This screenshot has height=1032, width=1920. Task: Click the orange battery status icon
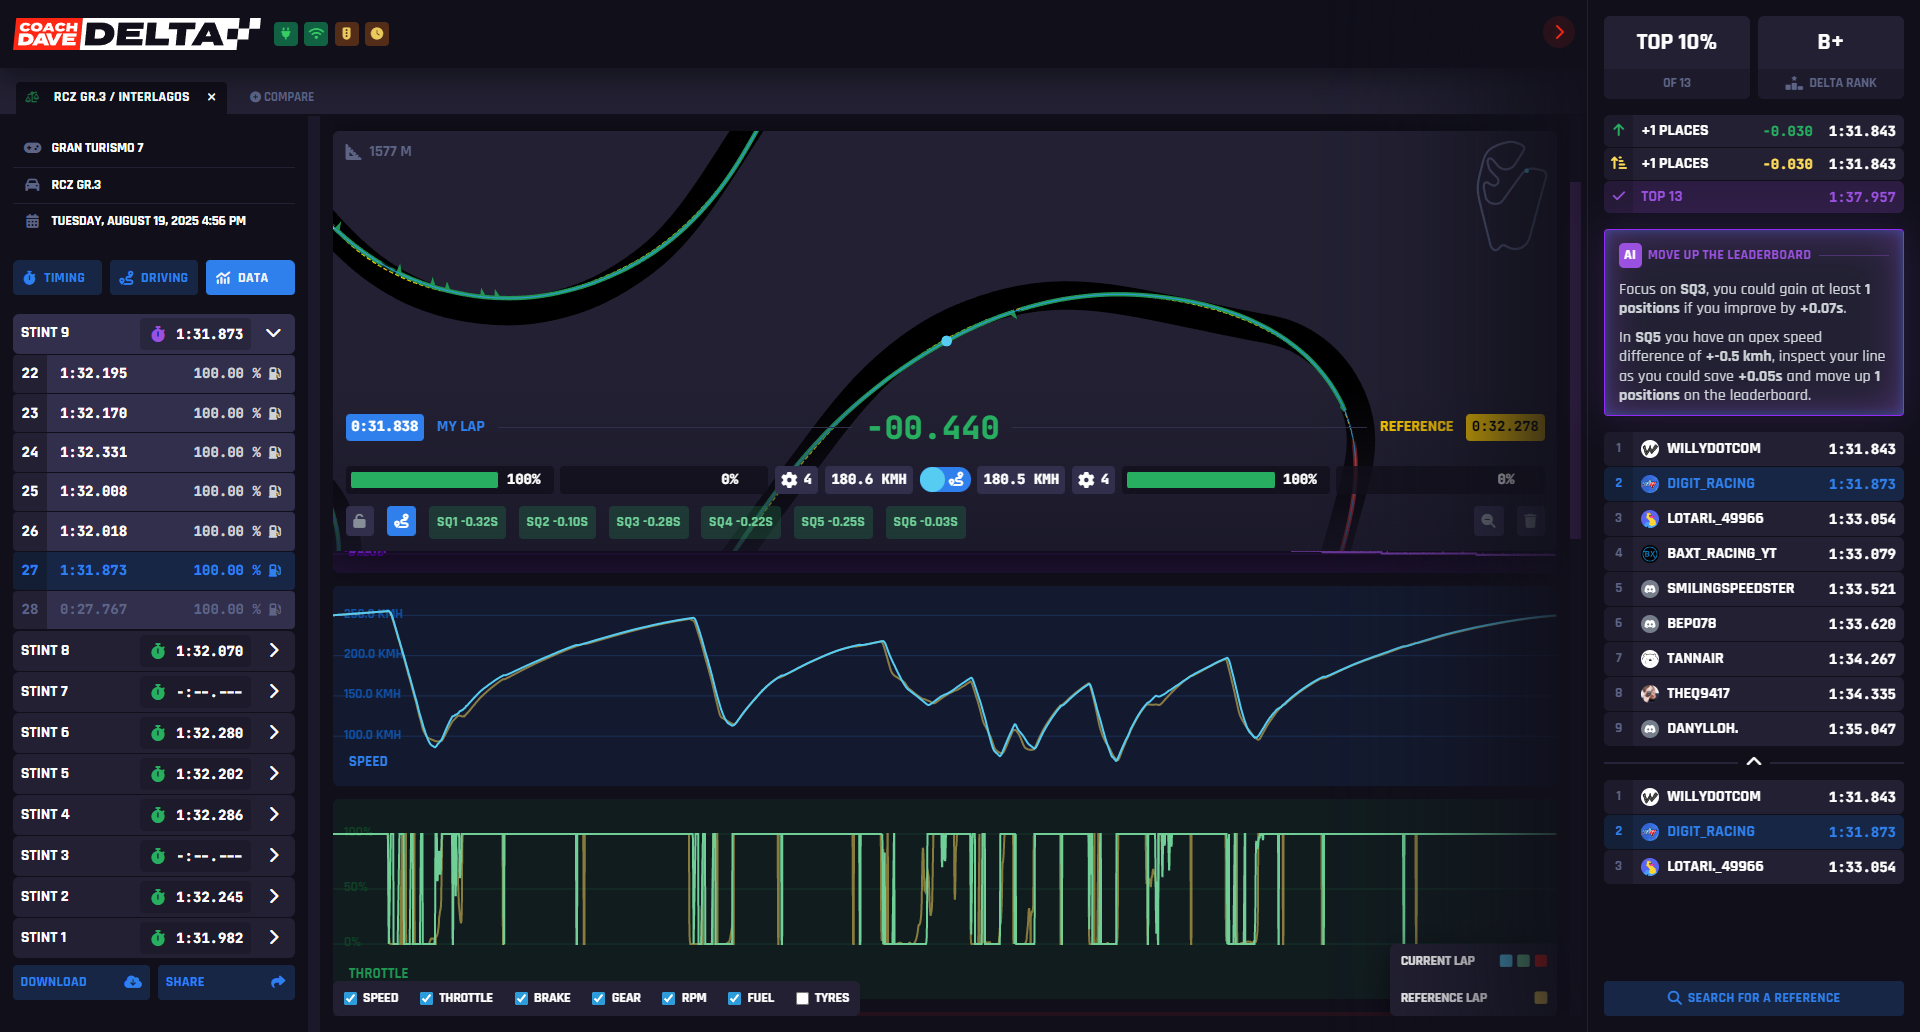(347, 34)
